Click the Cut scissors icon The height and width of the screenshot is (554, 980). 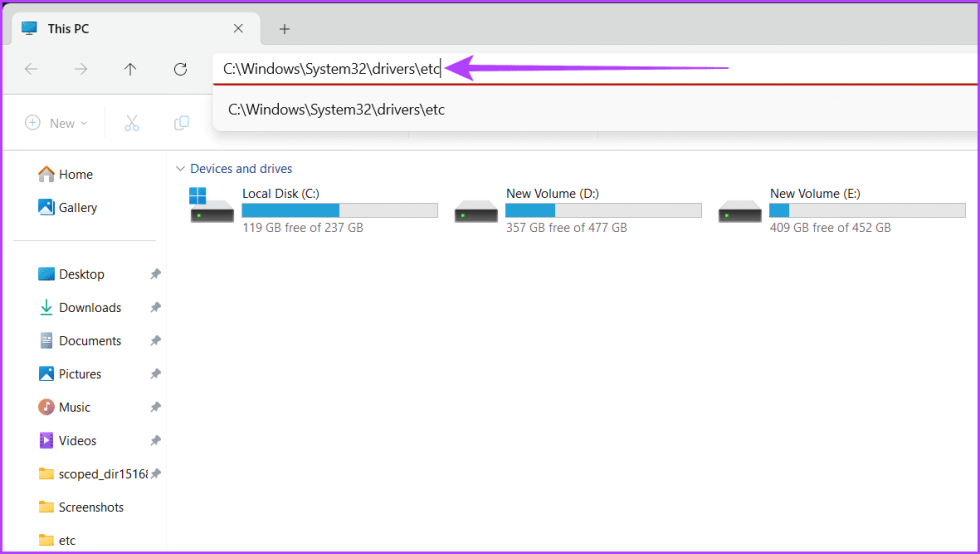pyautogui.click(x=132, y=123)
